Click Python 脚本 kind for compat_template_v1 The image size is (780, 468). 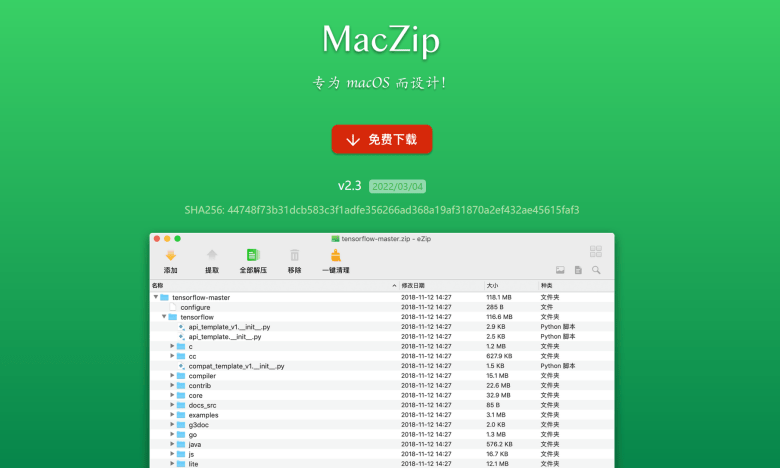(558, 366)
